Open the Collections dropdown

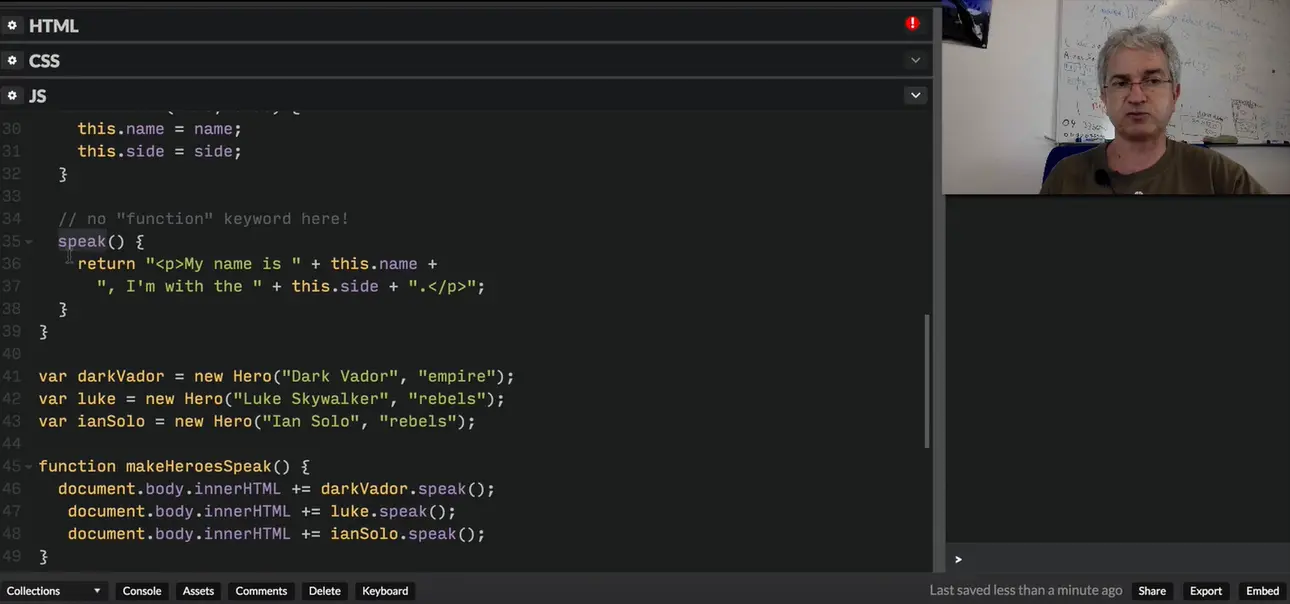(54, 591)
